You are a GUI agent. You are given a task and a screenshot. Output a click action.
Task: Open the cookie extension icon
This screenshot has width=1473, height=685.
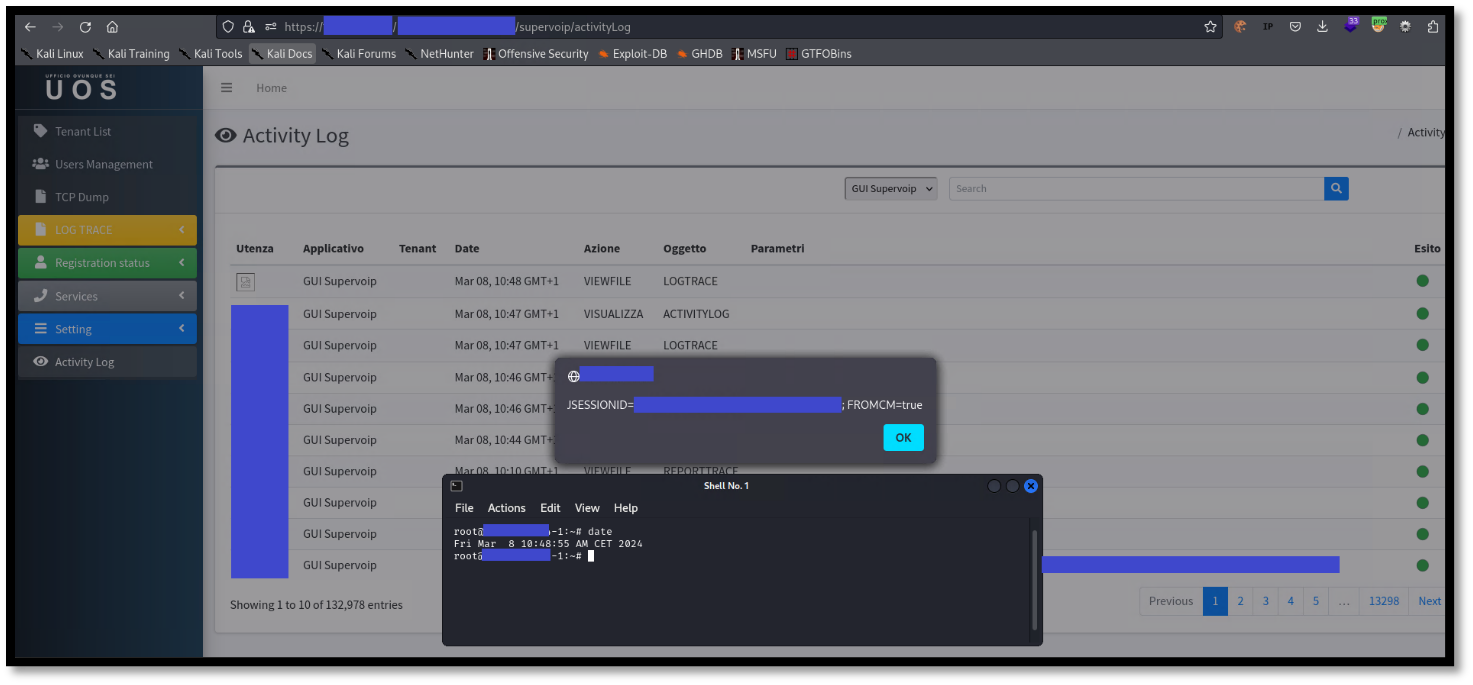click(1241, 27)
